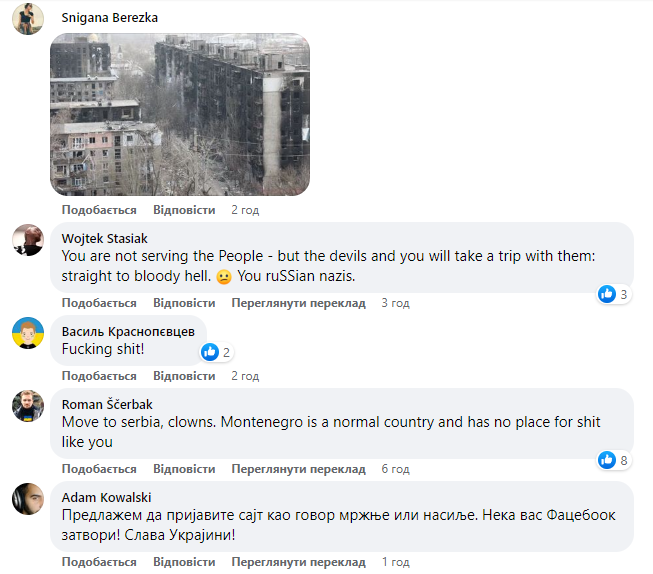The height and width of the screenshot is (574, 653).
Task: Reply to Василь Краснопєвцев's comment
Action: [184, 376]
